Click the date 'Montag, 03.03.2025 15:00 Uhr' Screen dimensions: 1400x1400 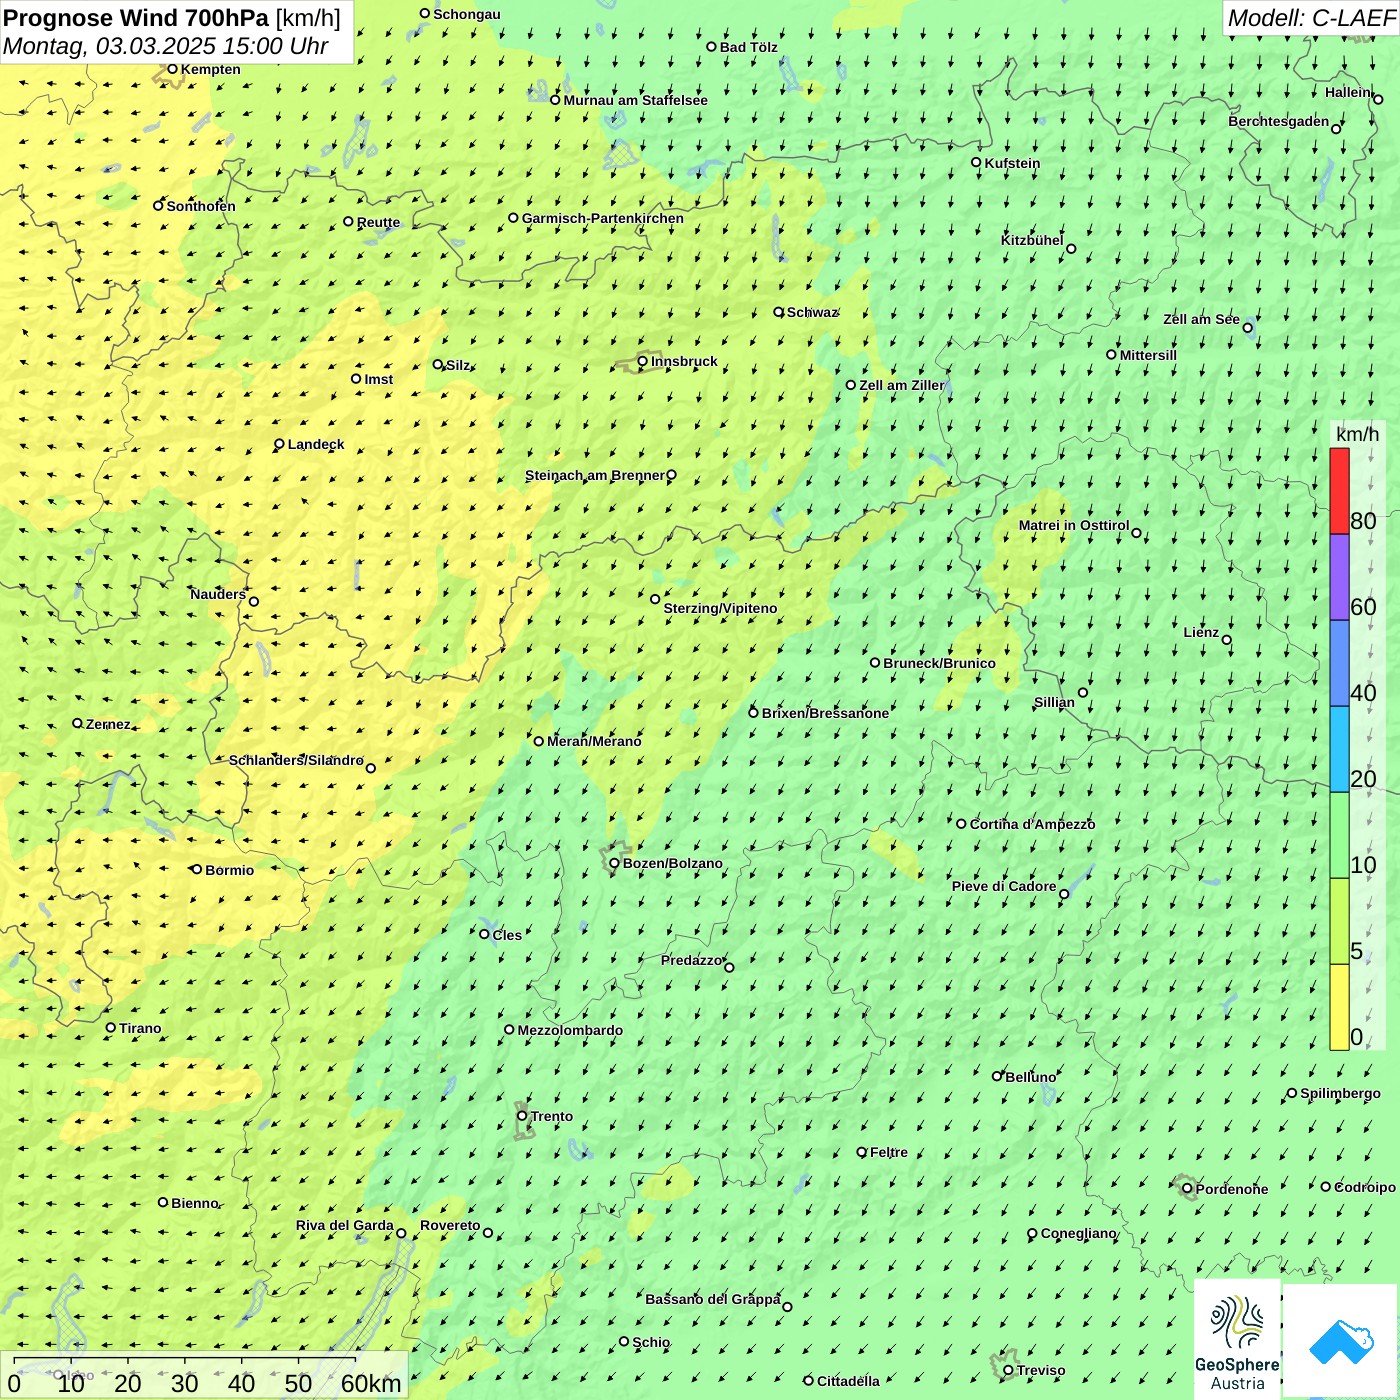166,46
